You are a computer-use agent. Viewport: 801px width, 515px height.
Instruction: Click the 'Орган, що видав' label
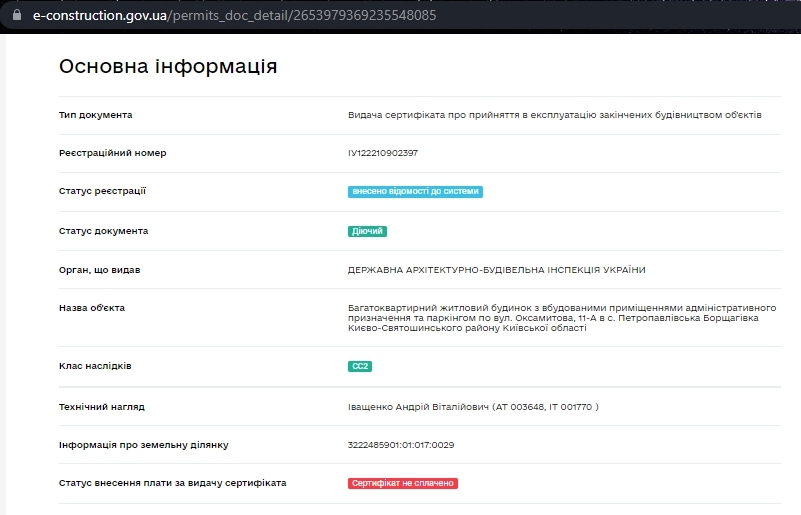tap(100, 270)
